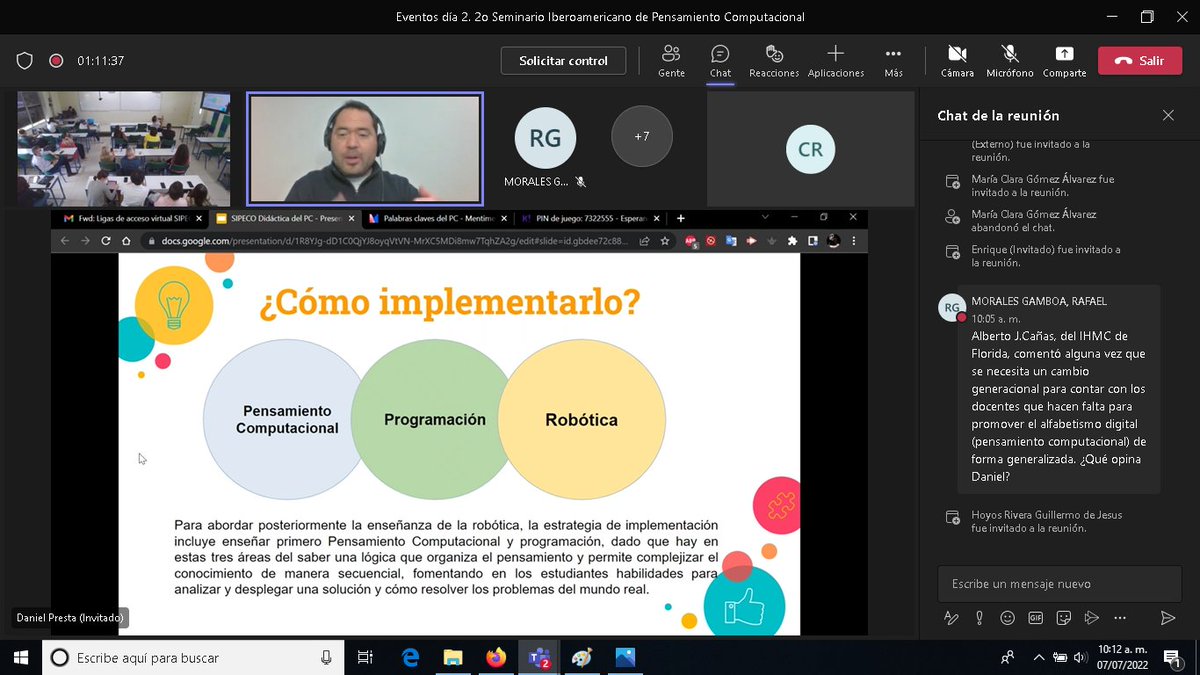Image resolution: width=1200 pixels, height=675 pixels.
Task: Select the presenter's webcam video tile
Action: click(365, 149)
